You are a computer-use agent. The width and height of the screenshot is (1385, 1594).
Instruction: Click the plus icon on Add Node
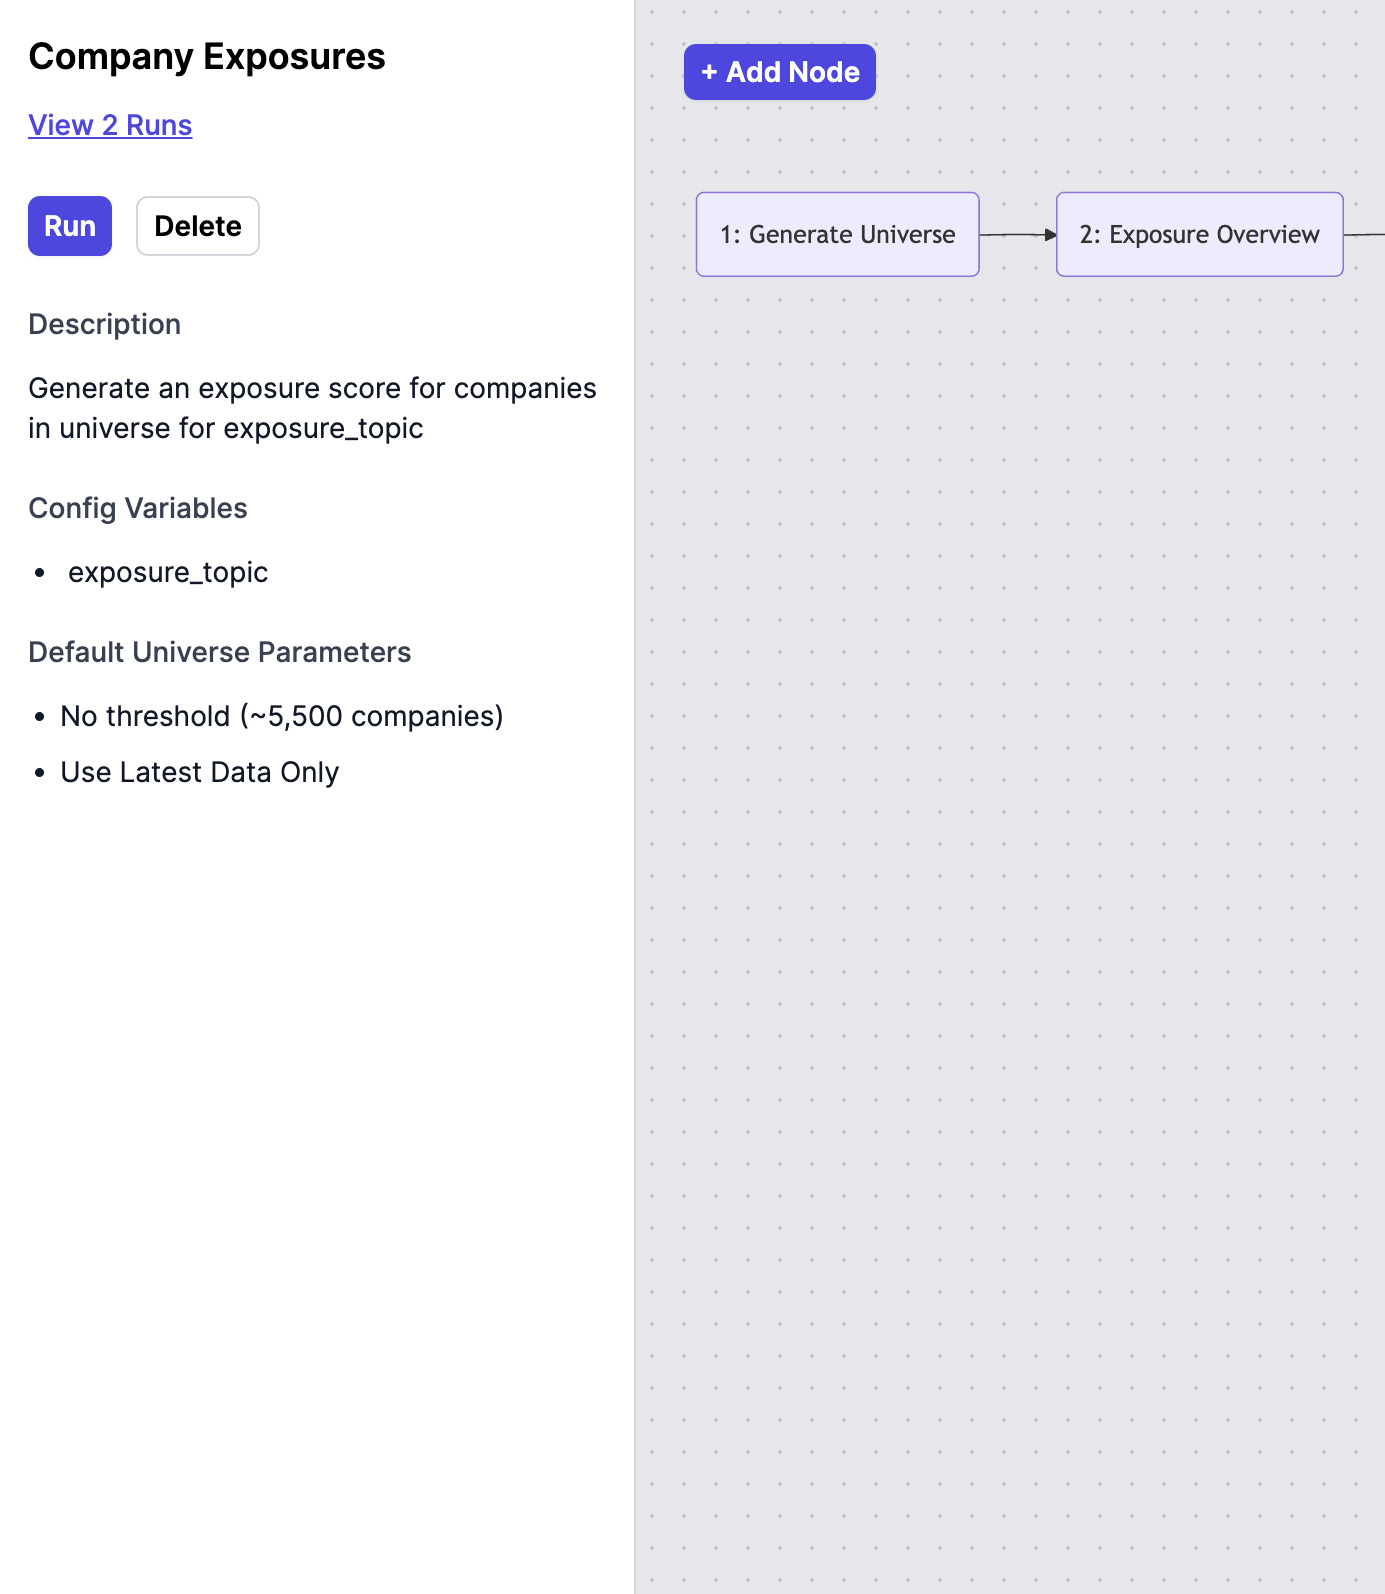[x=709, y=72]
